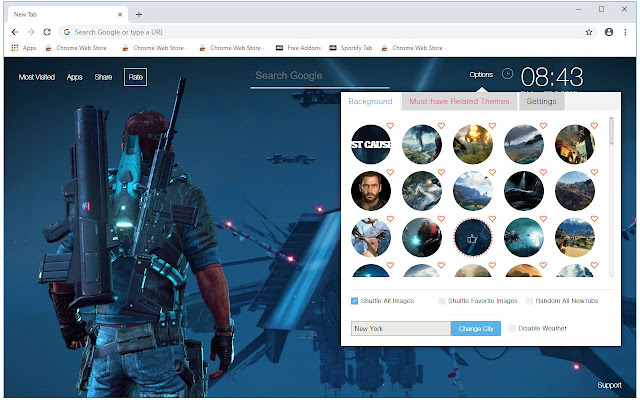Toggle the Options panel
The height and width of the screenshot is (400, 640).
coord(481,75)
